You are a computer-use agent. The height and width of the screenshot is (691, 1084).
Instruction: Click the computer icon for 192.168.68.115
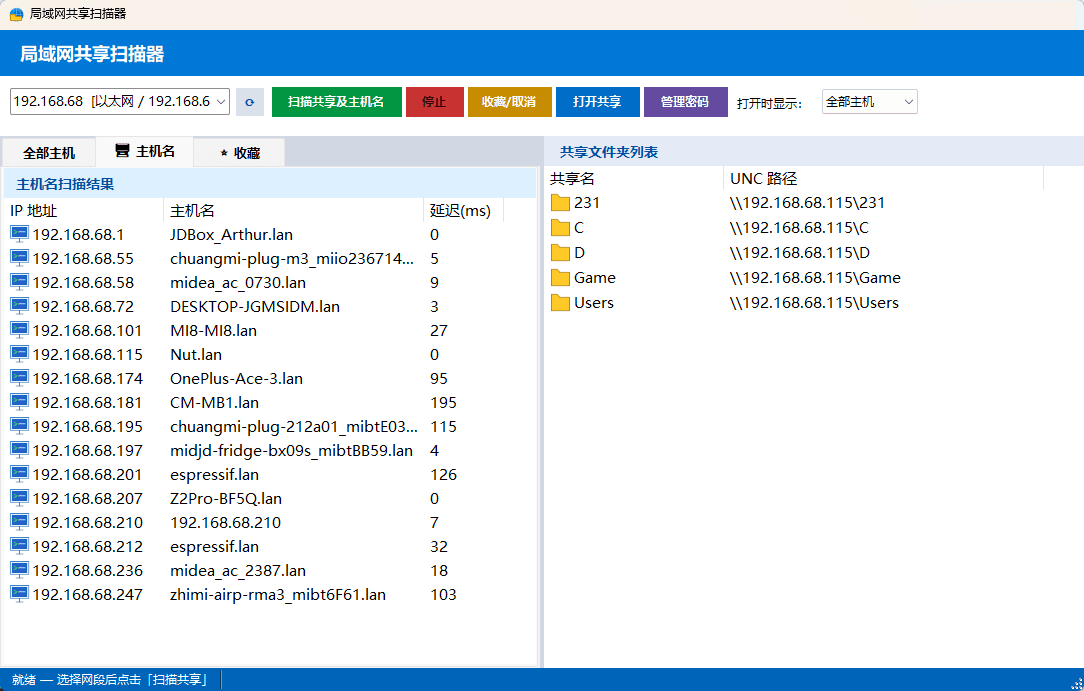[19, 354]
